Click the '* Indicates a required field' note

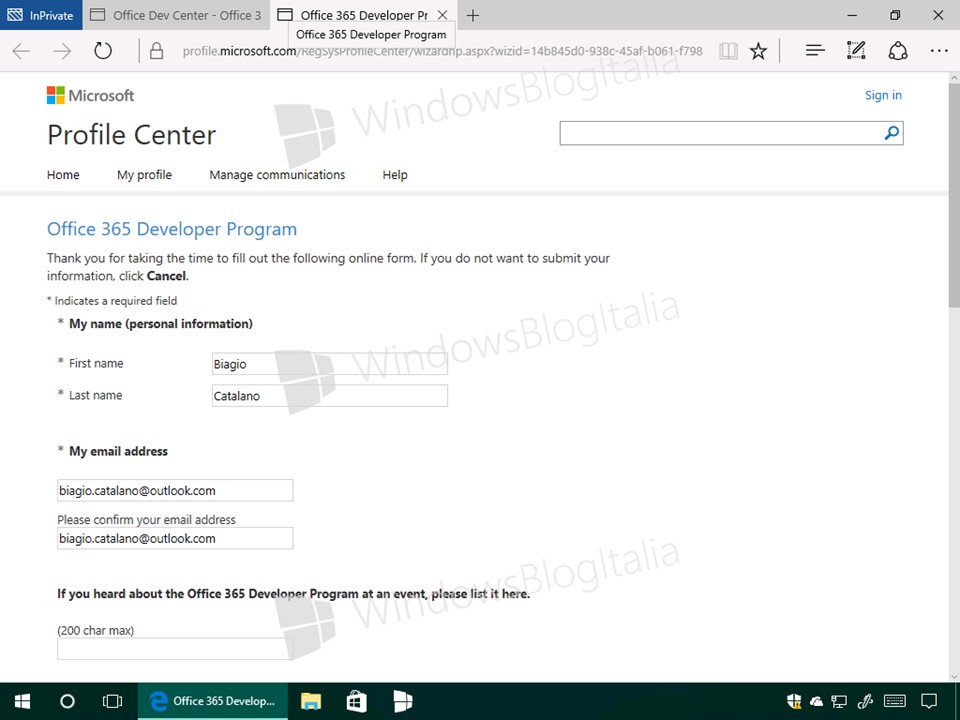112,301
